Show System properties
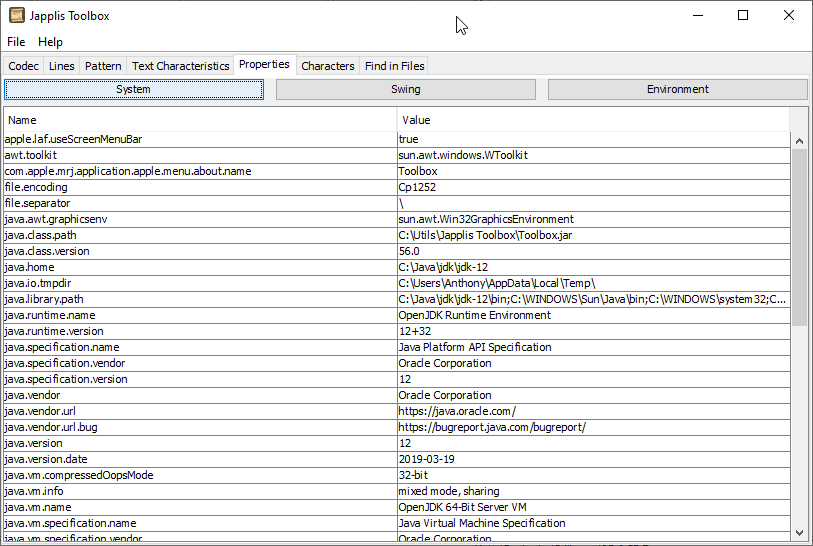This screenshot has height=546, width=813. point(134,90)
